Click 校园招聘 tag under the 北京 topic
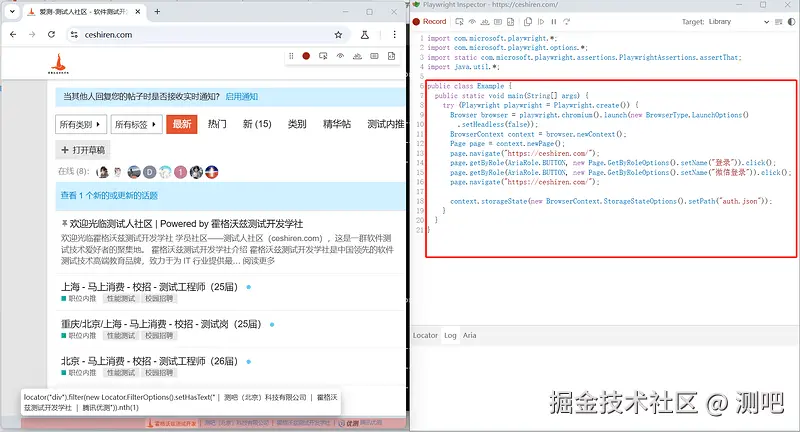Image resolution: width=800 pixels, height=432 pixels. point(159,373)
